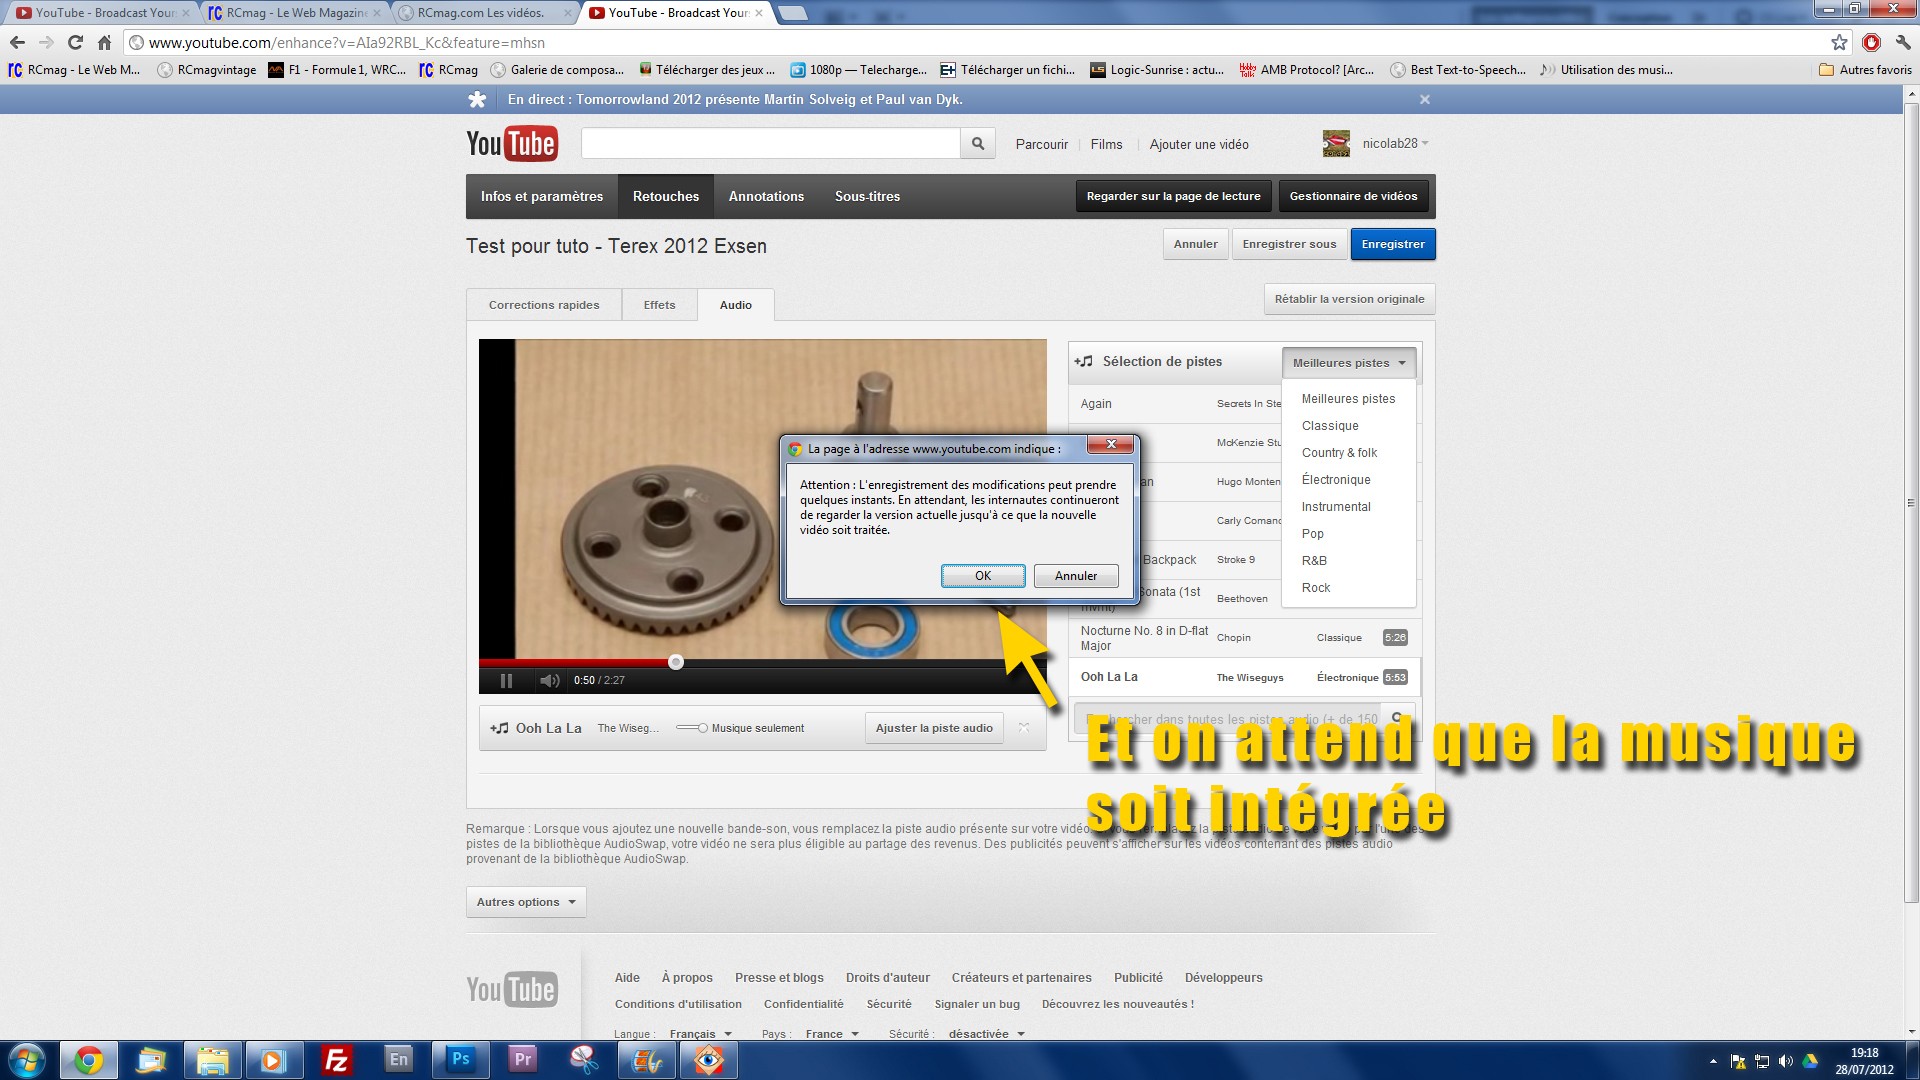Click the volume icon in system tray

[1786, 1061]
